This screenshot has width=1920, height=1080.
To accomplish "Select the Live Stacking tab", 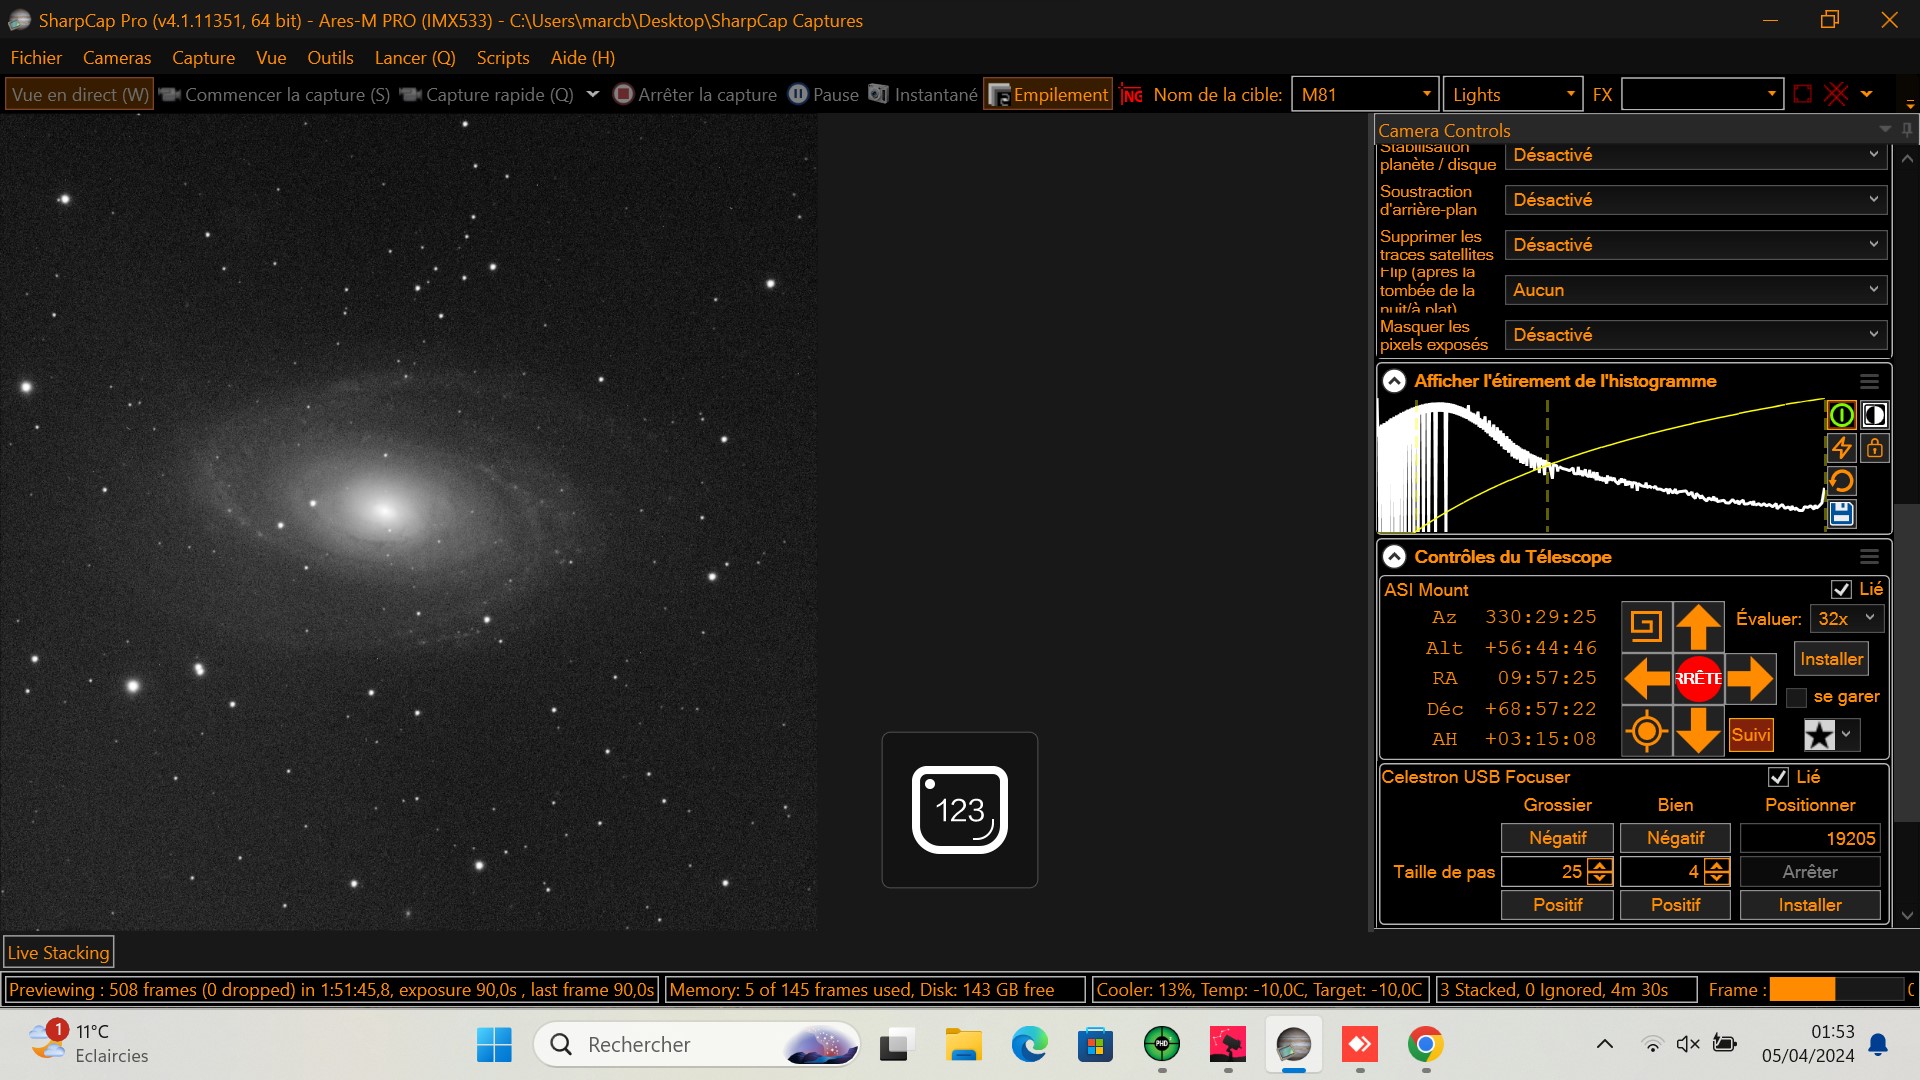I will [58, 951].
